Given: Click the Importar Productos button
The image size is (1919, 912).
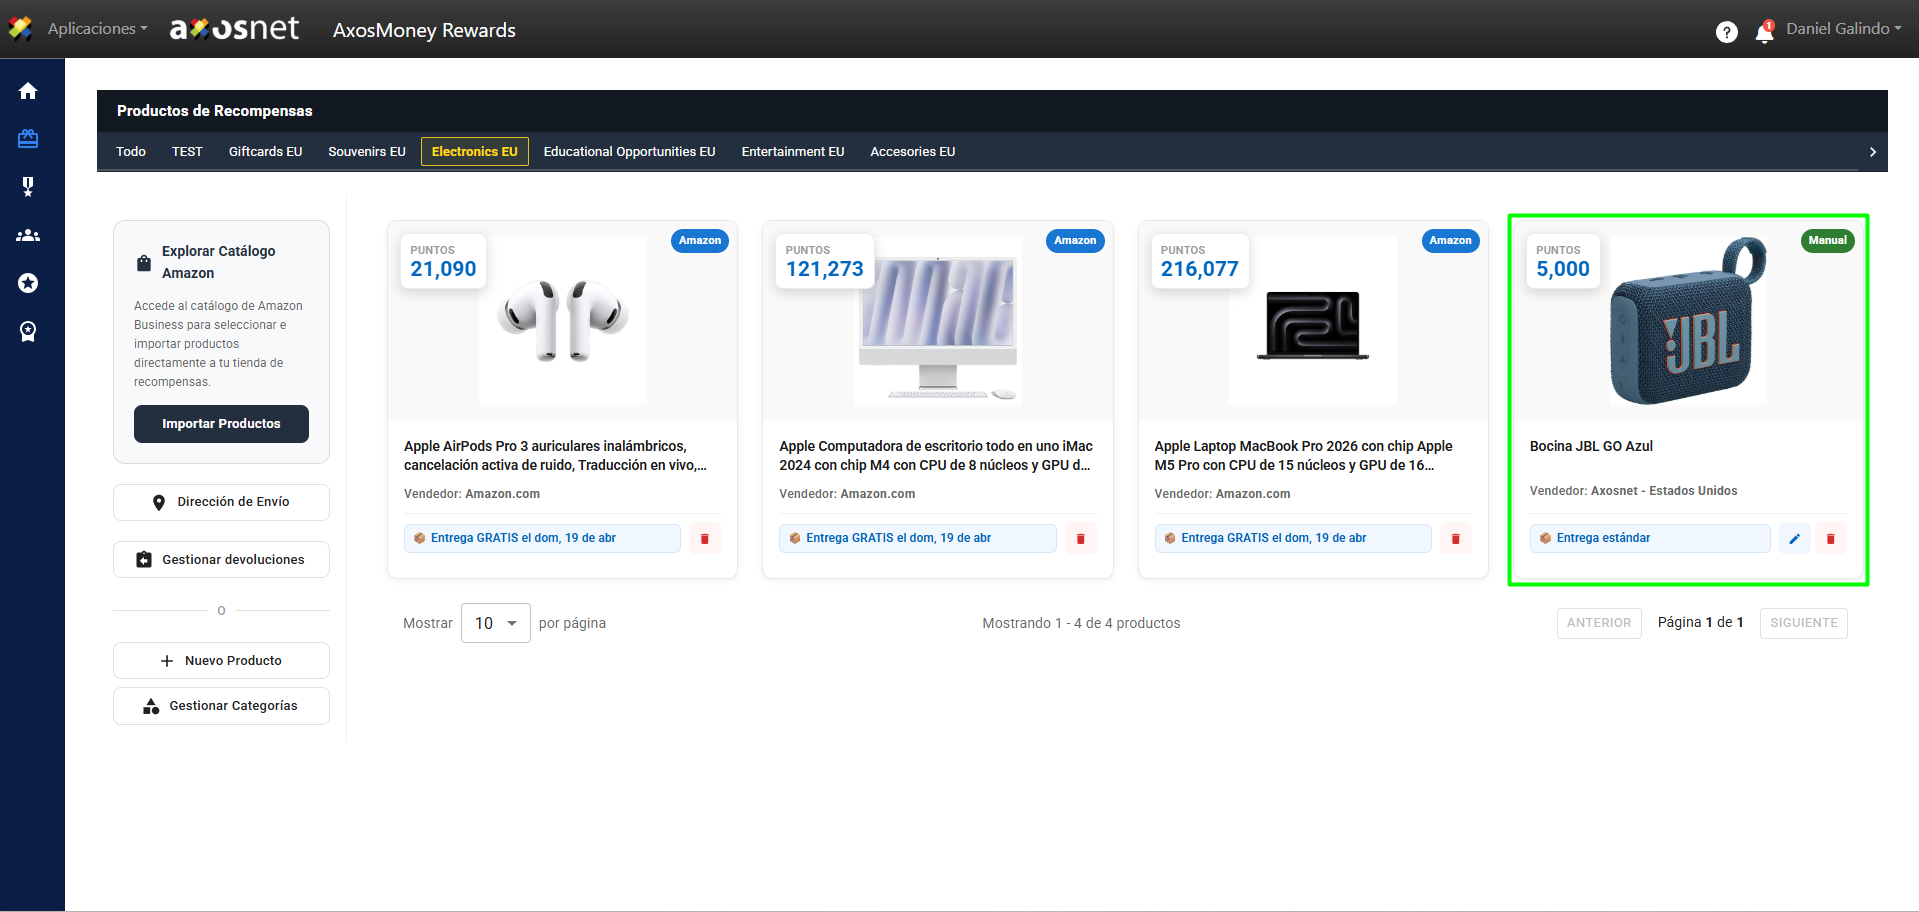Looking at the screenshot, I should click(x=221, y=424).
